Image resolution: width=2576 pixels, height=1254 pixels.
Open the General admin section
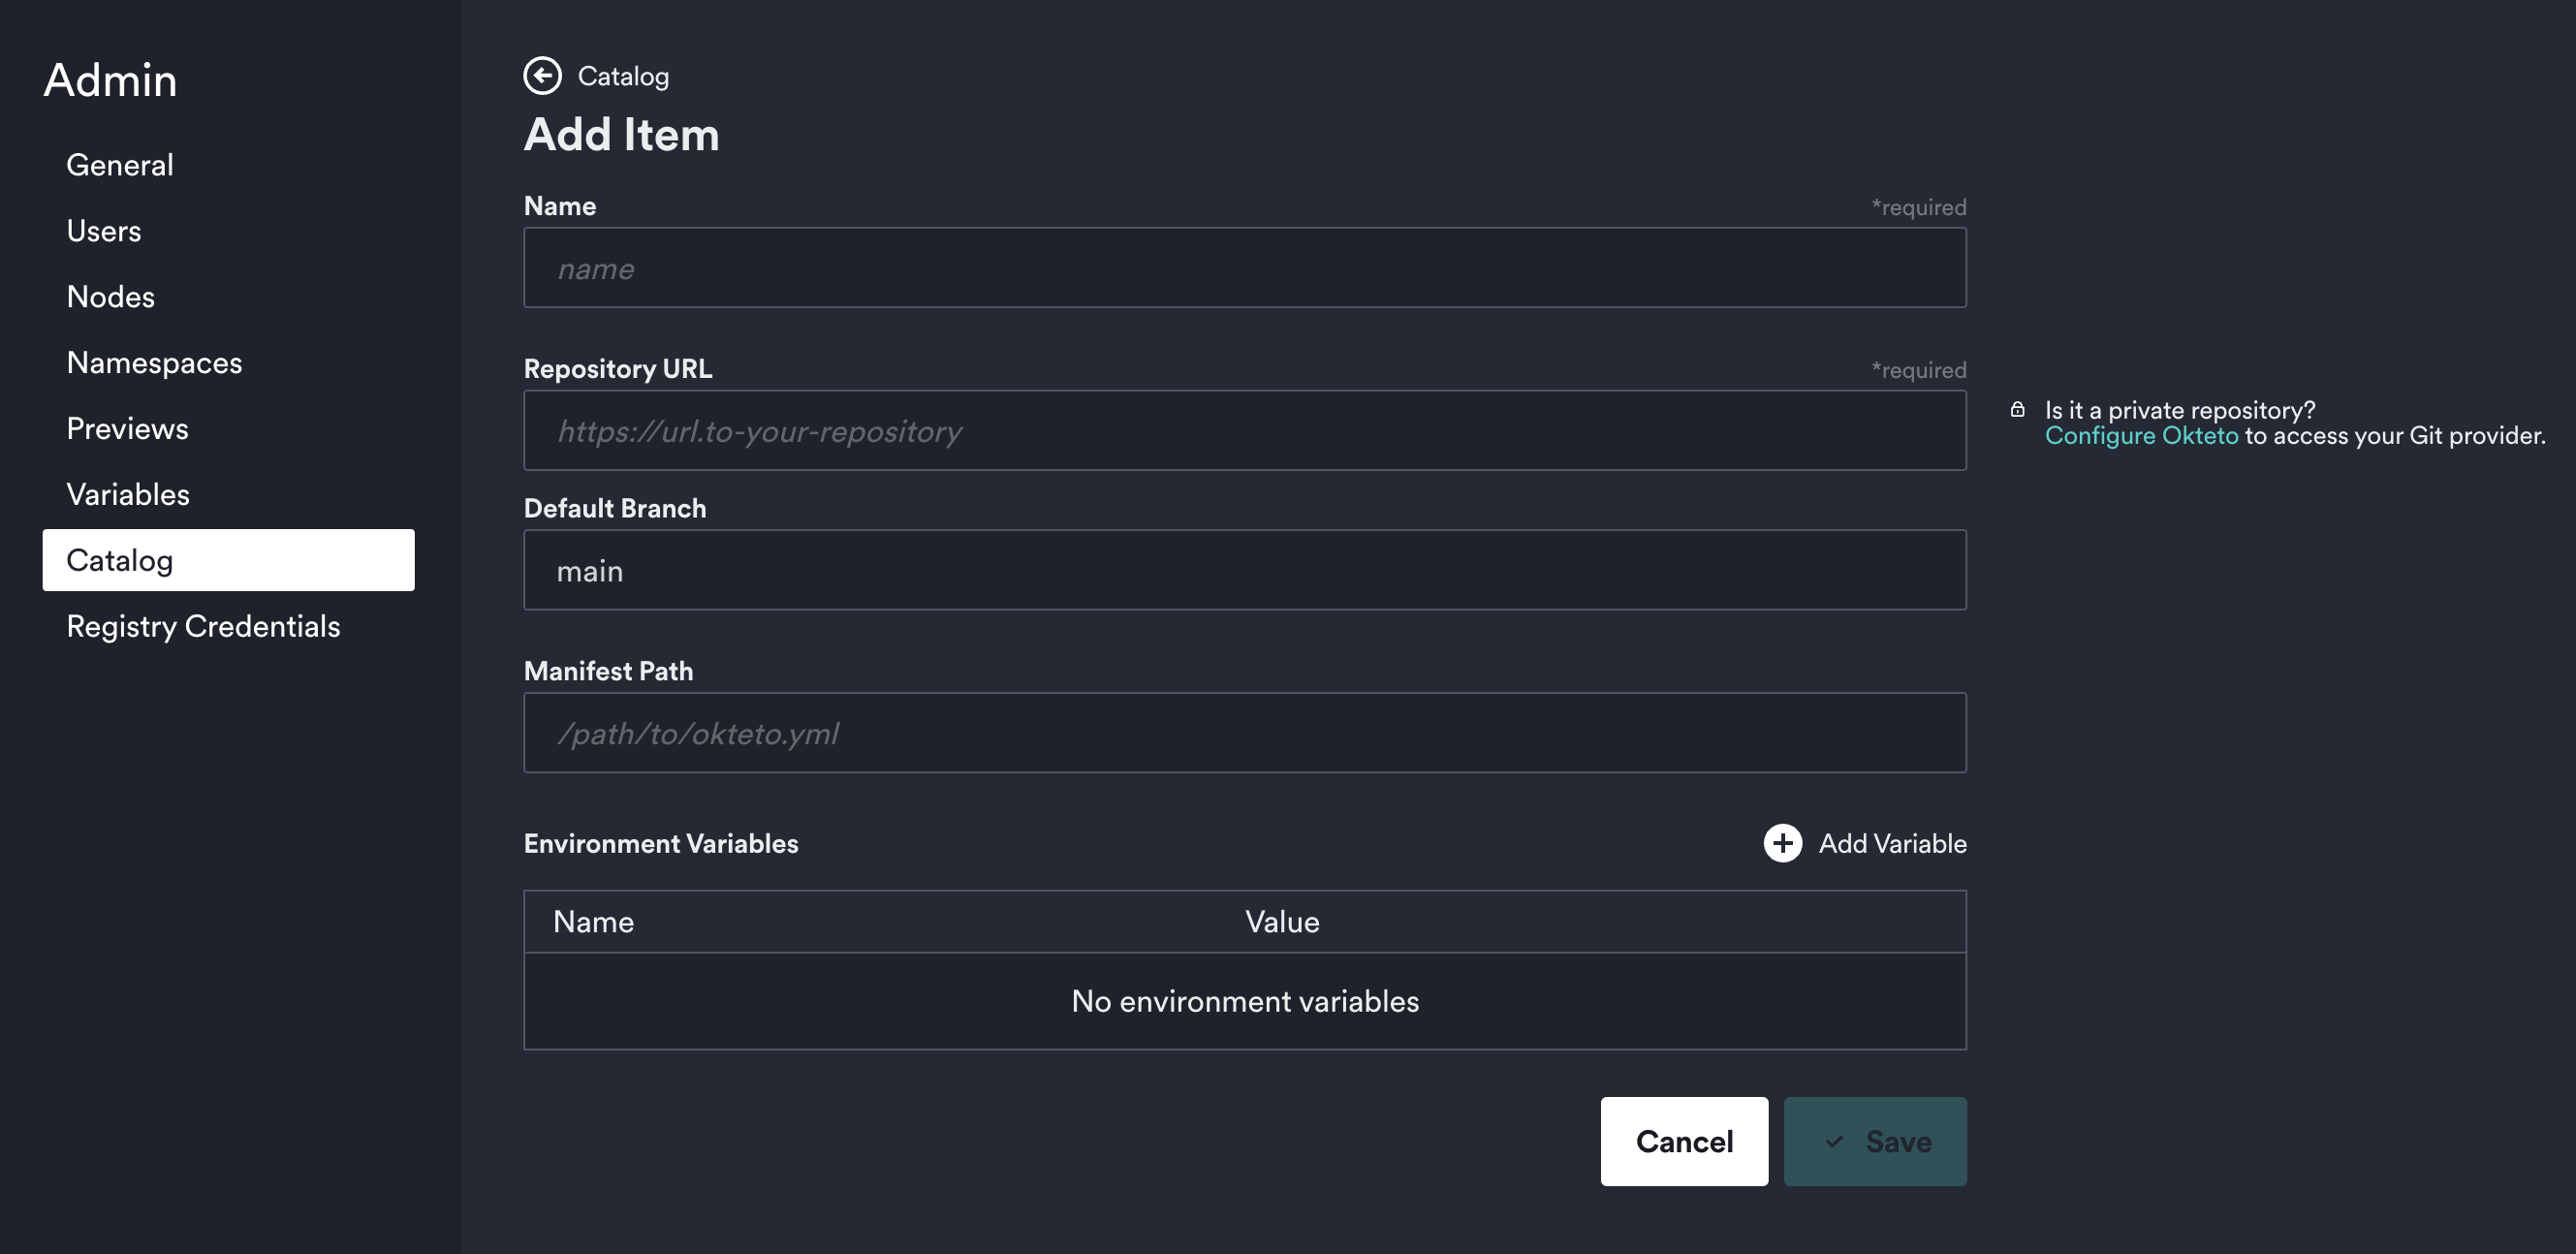coord(119,164)
